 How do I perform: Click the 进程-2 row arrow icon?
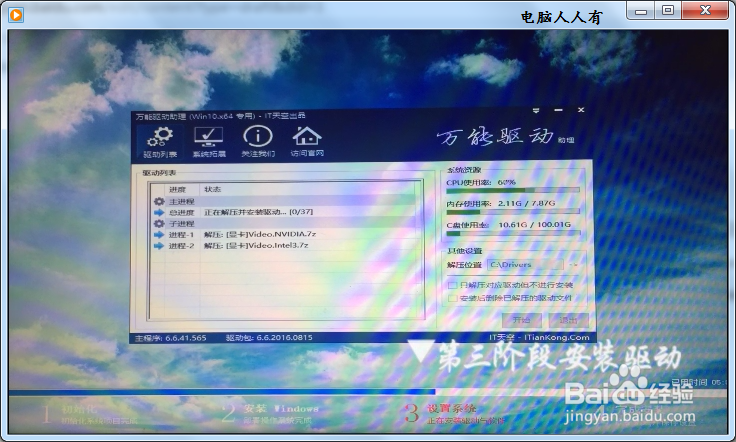tap(159, 245)
